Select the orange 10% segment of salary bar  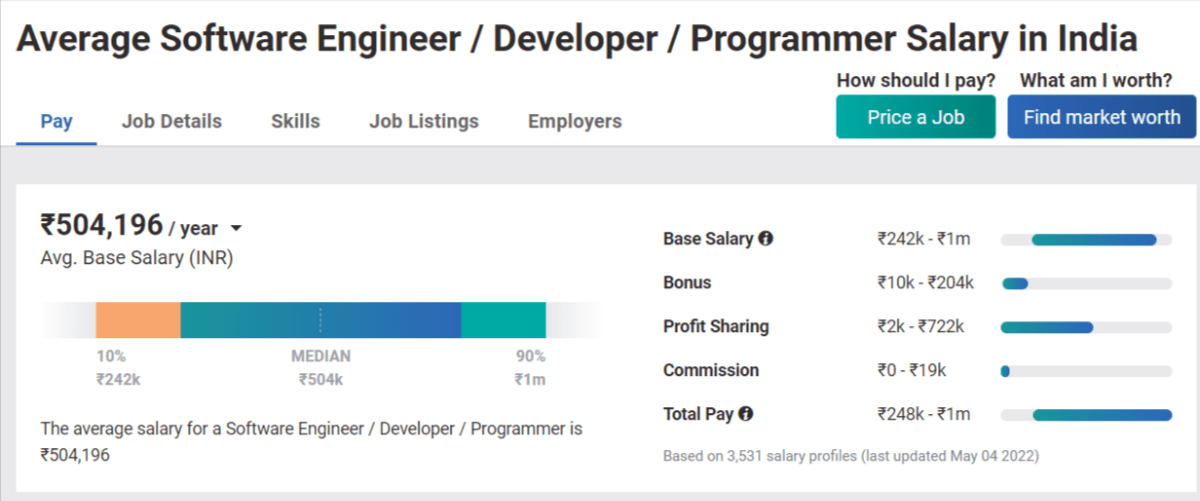click(138, 320)
